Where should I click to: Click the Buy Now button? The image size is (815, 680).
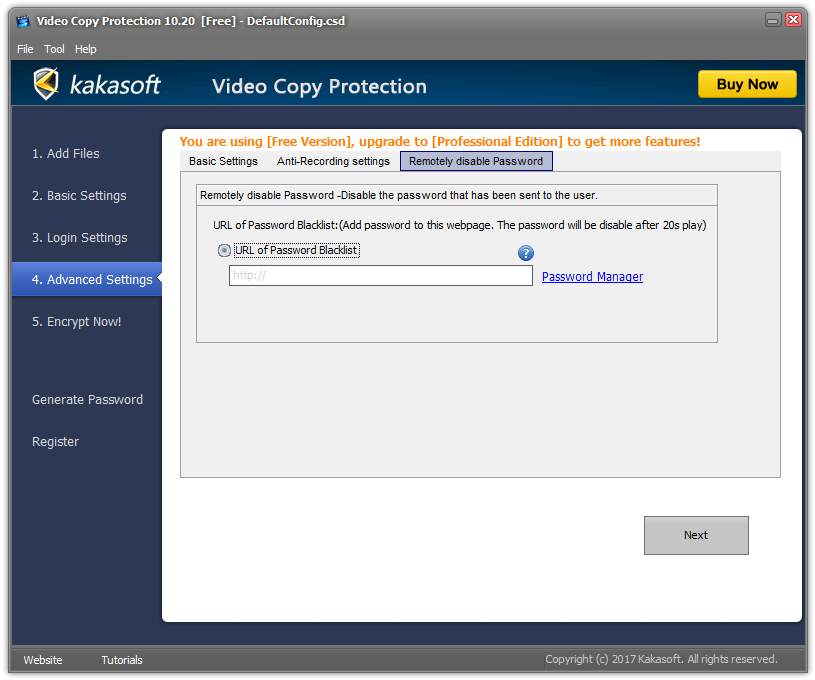click(747, 84)
